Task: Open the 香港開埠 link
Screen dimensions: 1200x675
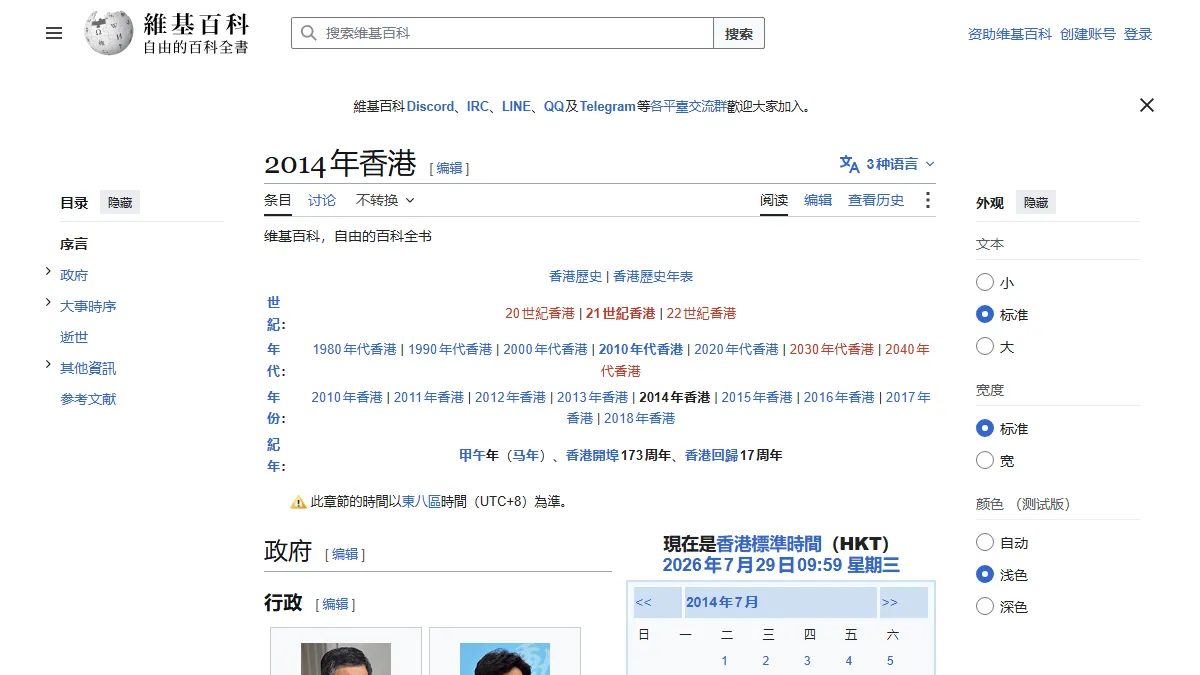Action: pyautogui.click(x=593, y=455)
